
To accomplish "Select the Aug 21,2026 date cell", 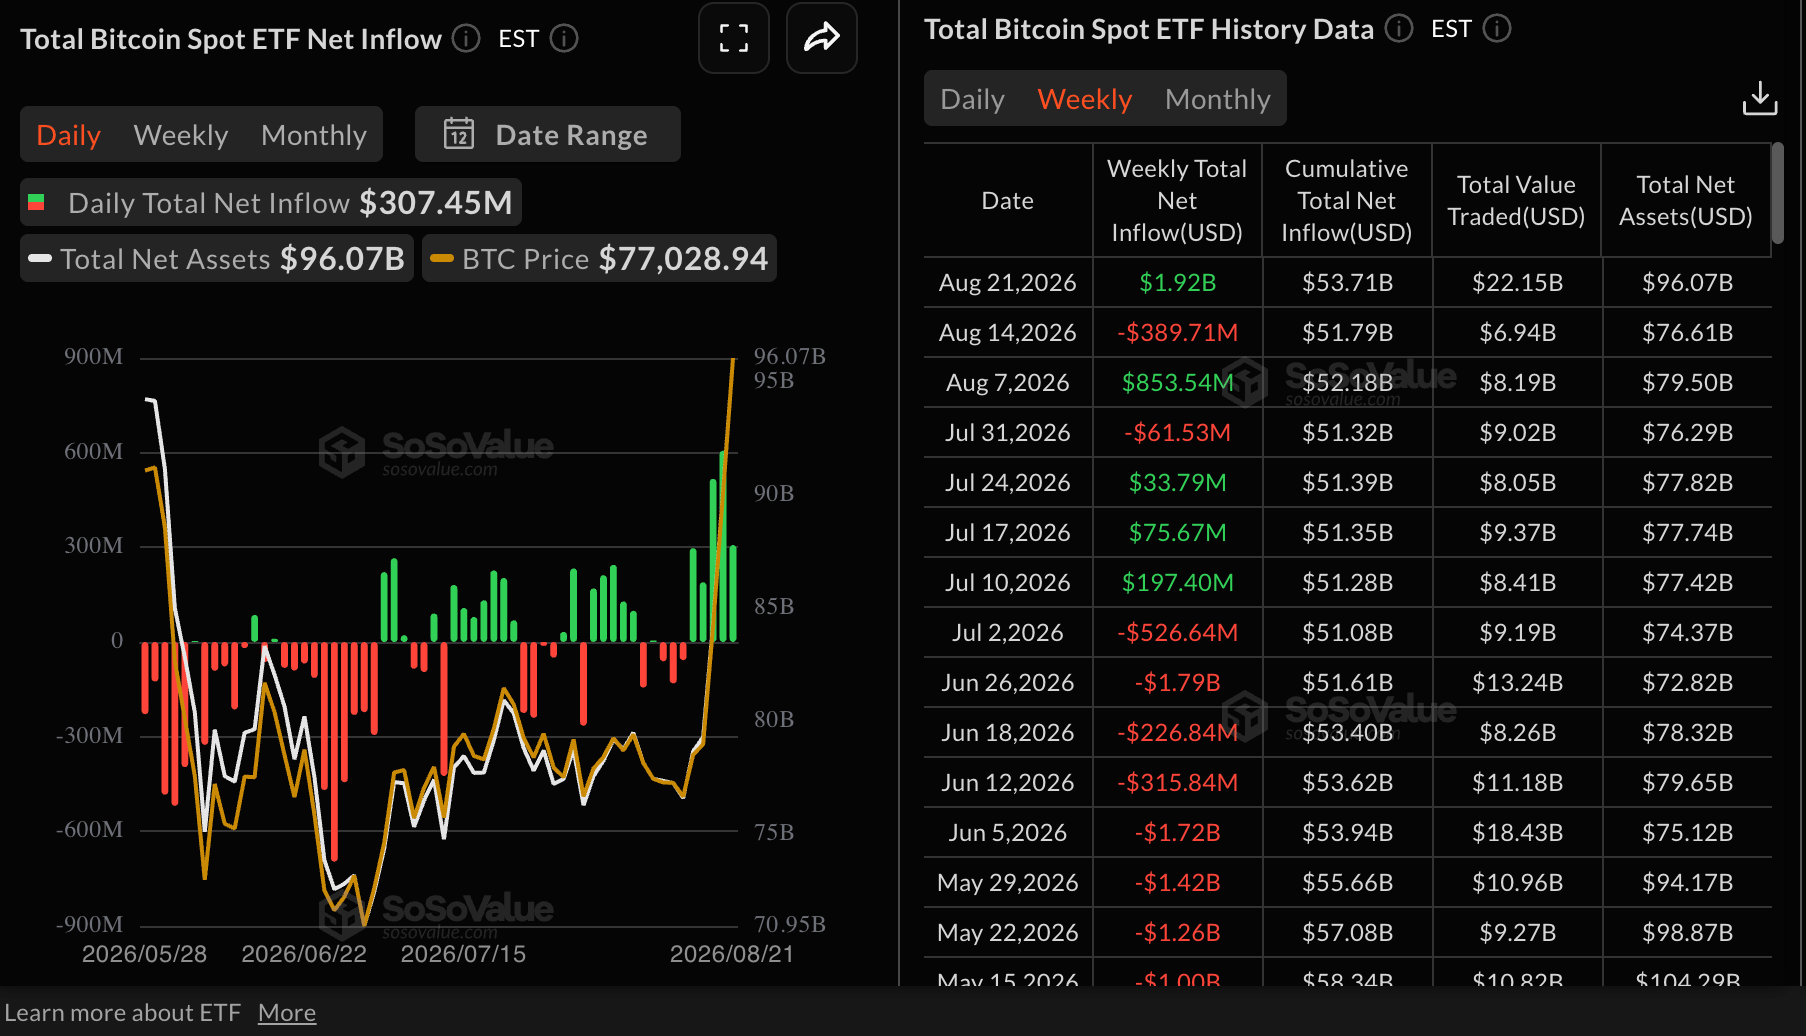I will coord(1008,283).
